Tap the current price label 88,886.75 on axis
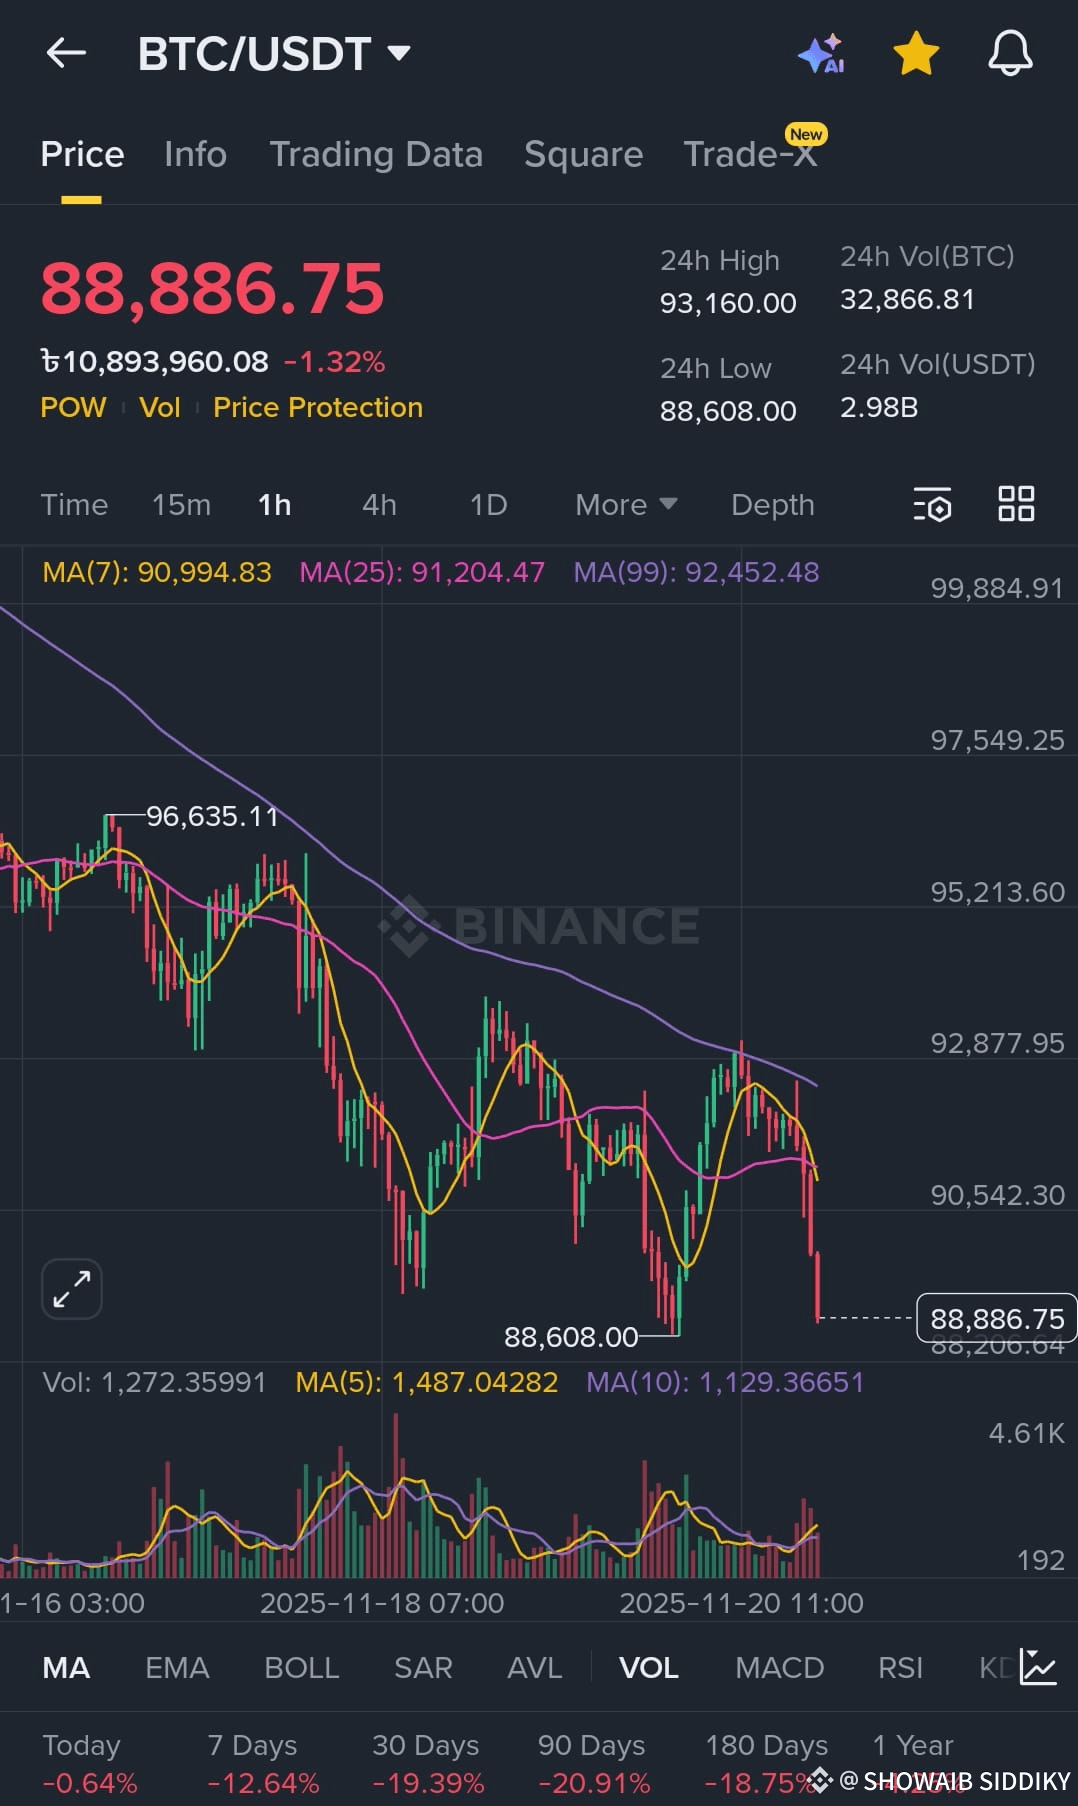1078x1806 pixels. [x=997, y=1318]
